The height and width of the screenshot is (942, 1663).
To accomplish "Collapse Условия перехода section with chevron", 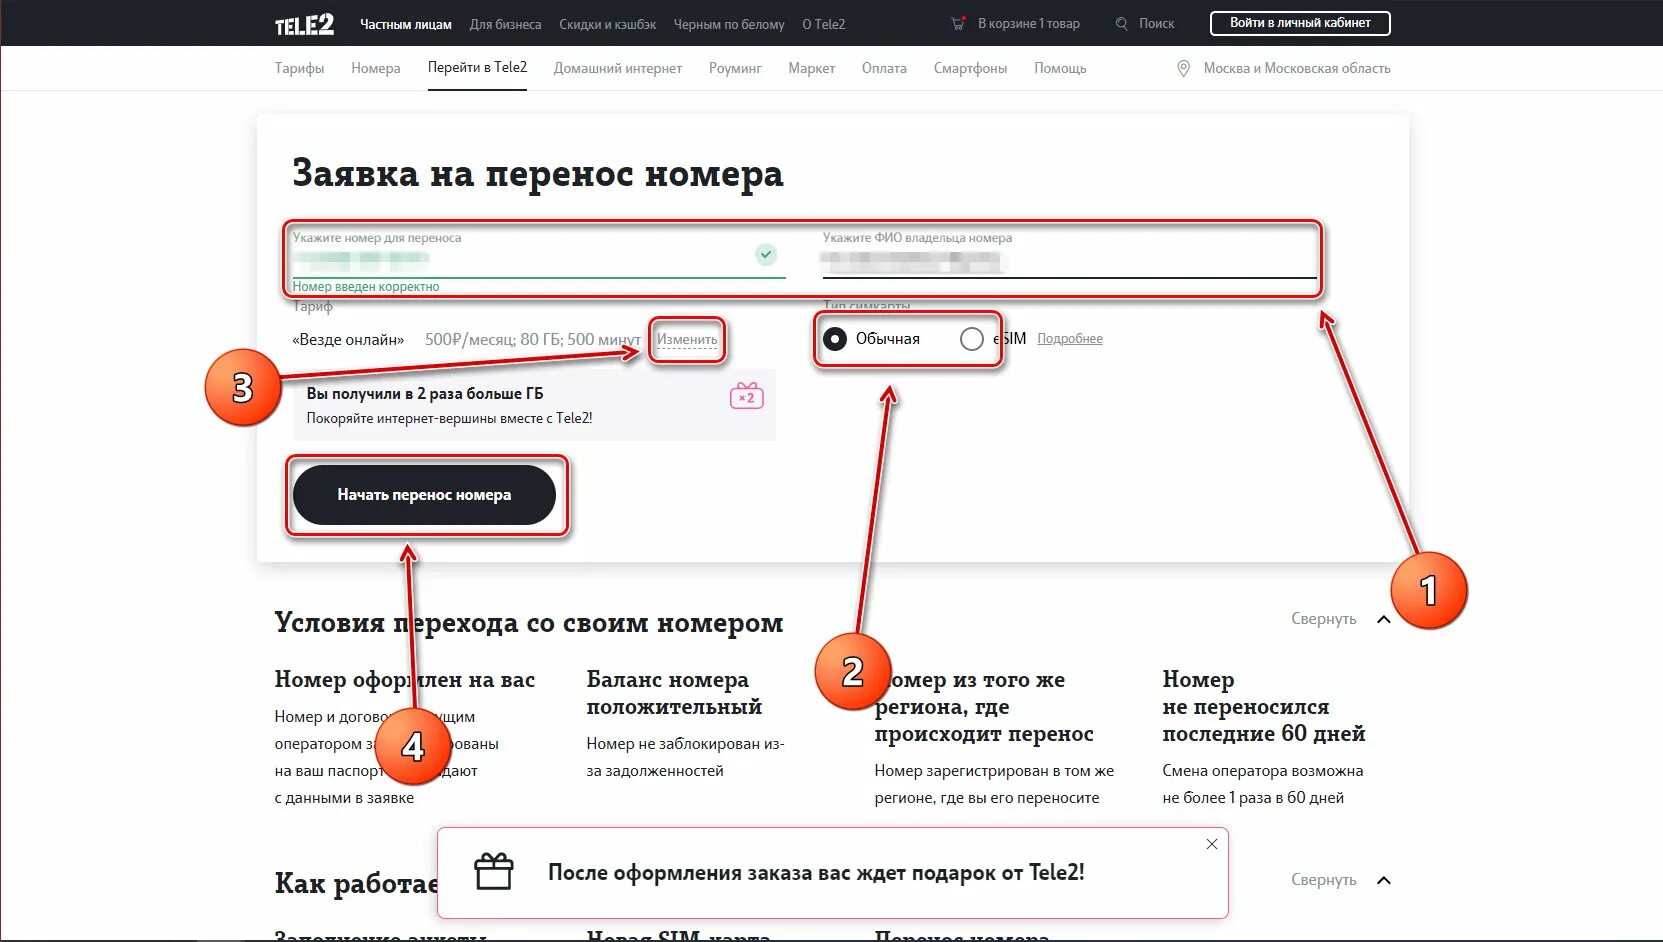I will point(1384,619).
